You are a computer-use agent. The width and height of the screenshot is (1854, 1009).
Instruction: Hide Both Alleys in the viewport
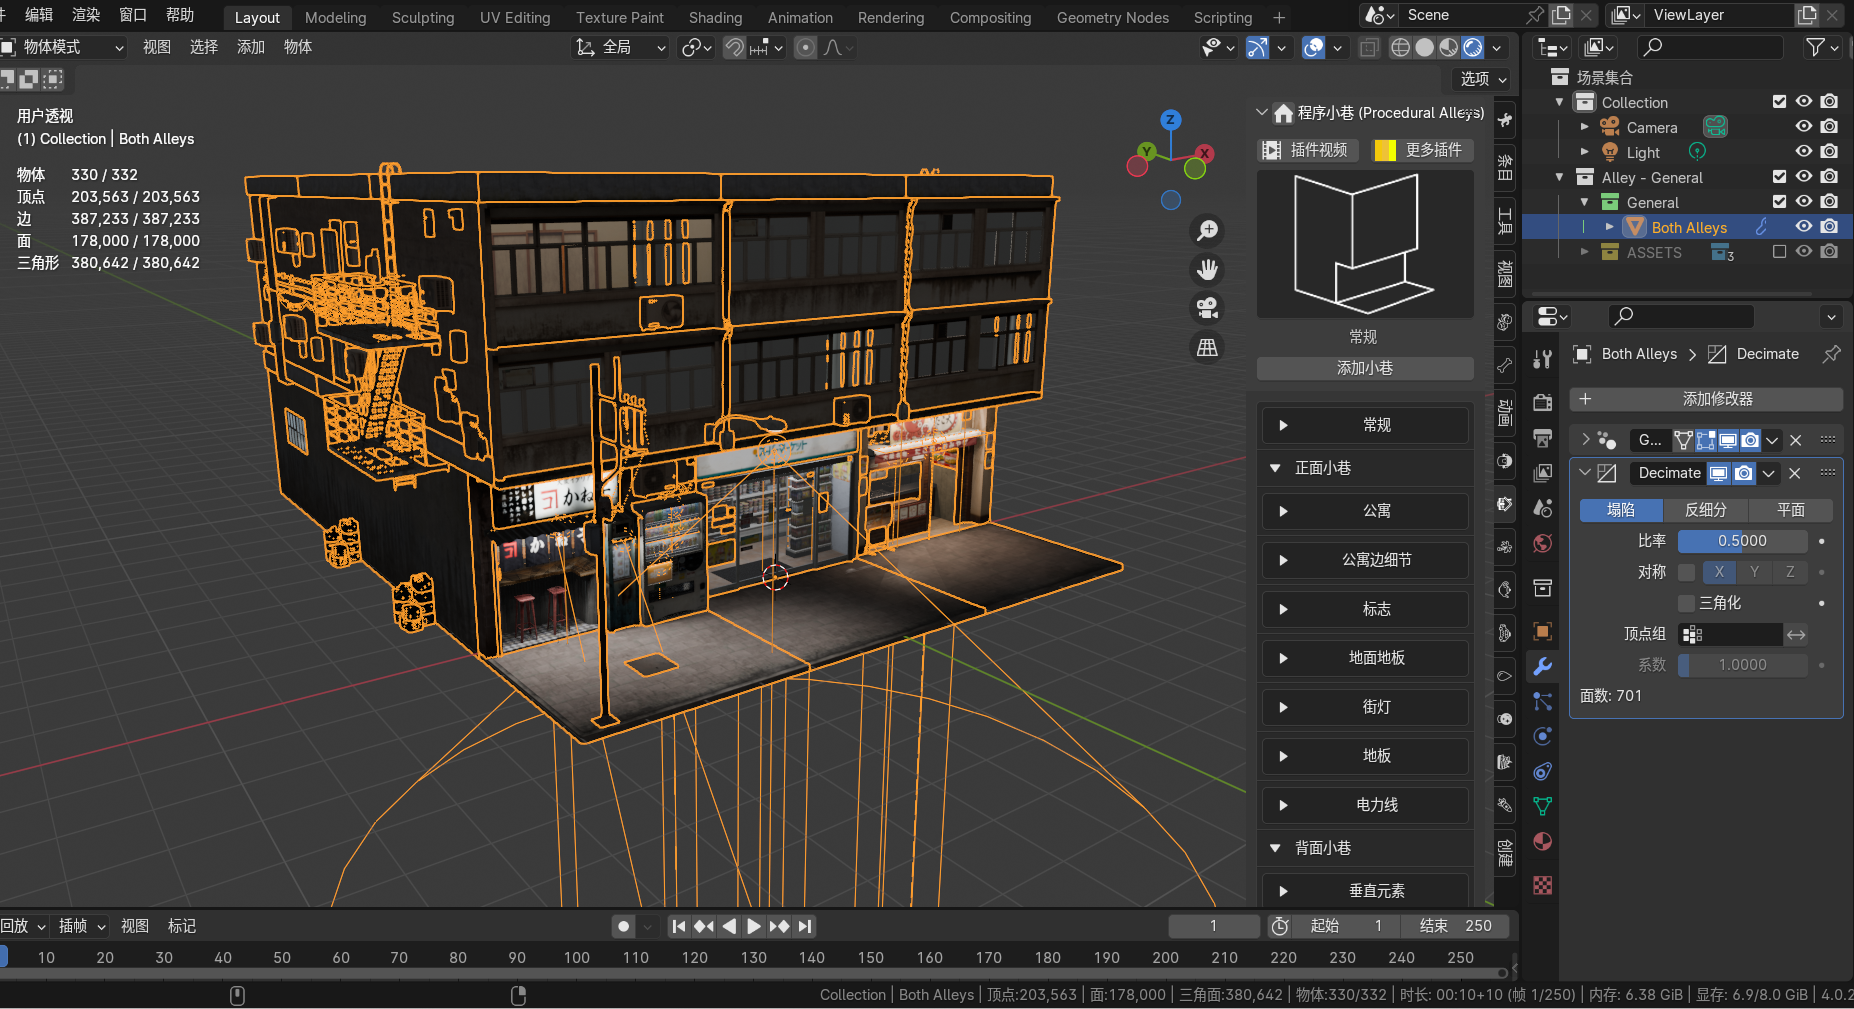click(x=1804, y=226)
